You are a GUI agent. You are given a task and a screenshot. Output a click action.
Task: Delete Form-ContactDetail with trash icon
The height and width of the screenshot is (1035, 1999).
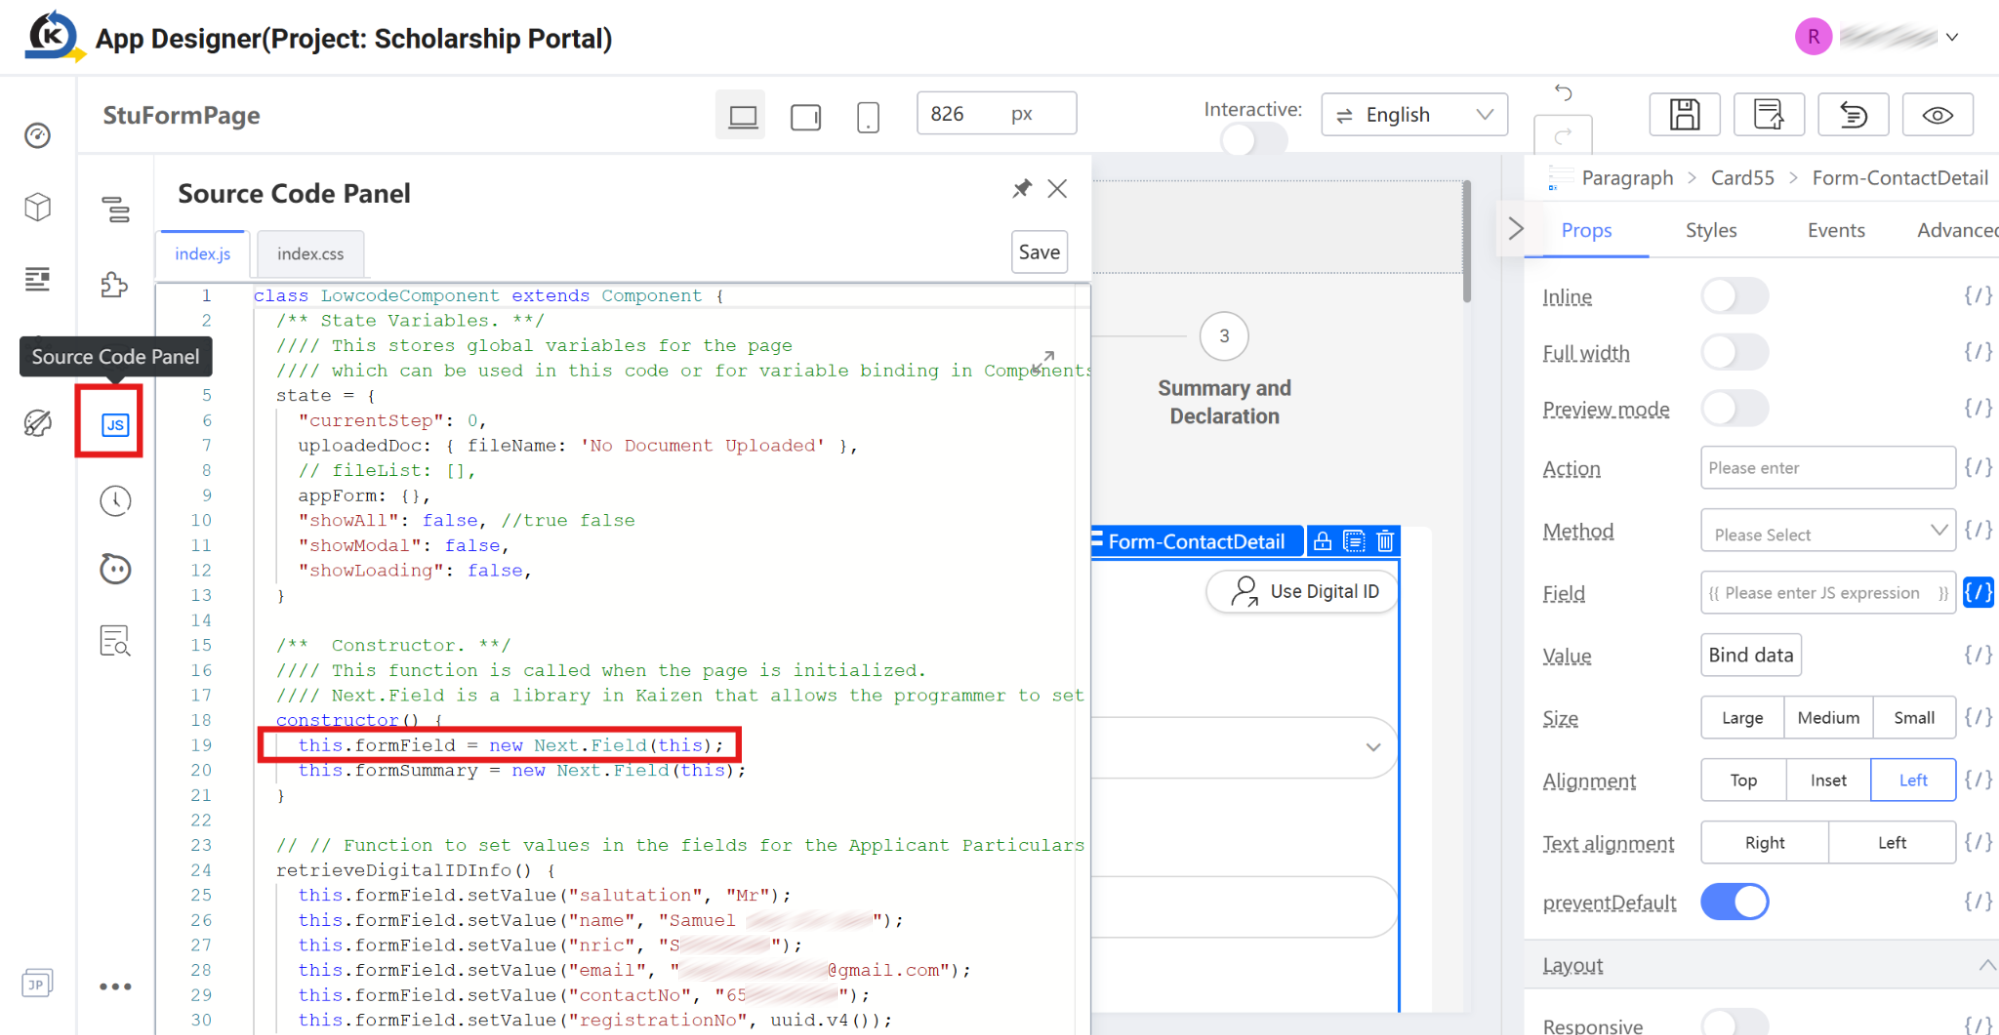(1385, 541)
